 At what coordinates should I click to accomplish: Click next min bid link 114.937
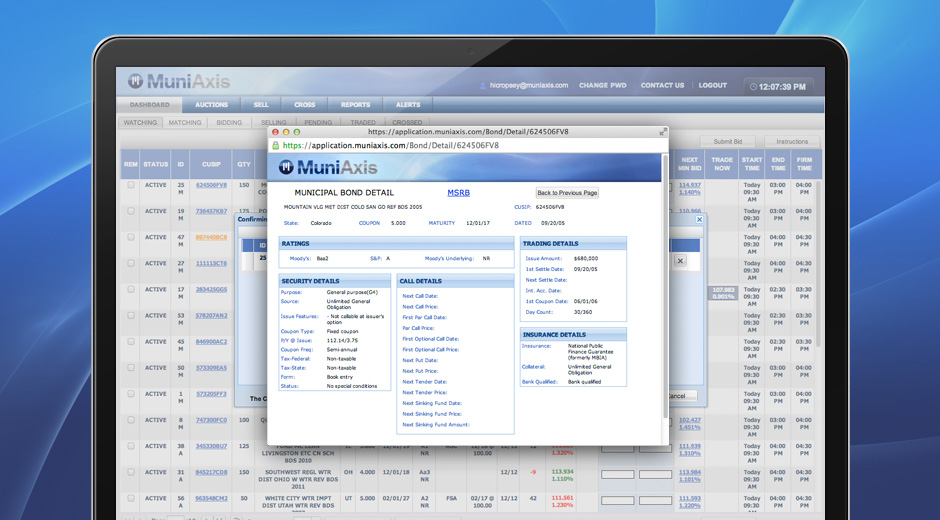689,185
